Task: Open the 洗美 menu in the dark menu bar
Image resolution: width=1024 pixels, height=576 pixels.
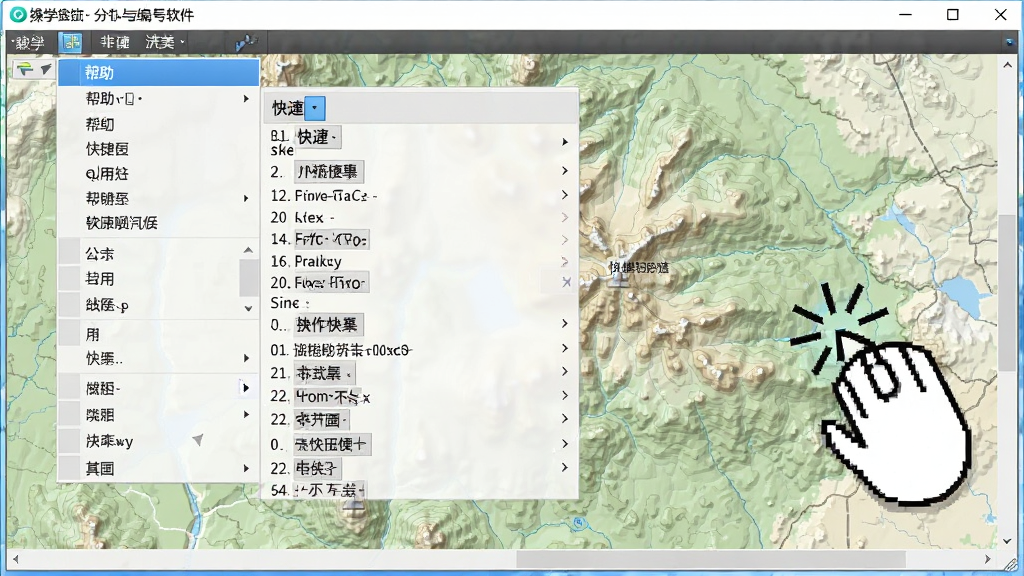Action: [163, 42]
